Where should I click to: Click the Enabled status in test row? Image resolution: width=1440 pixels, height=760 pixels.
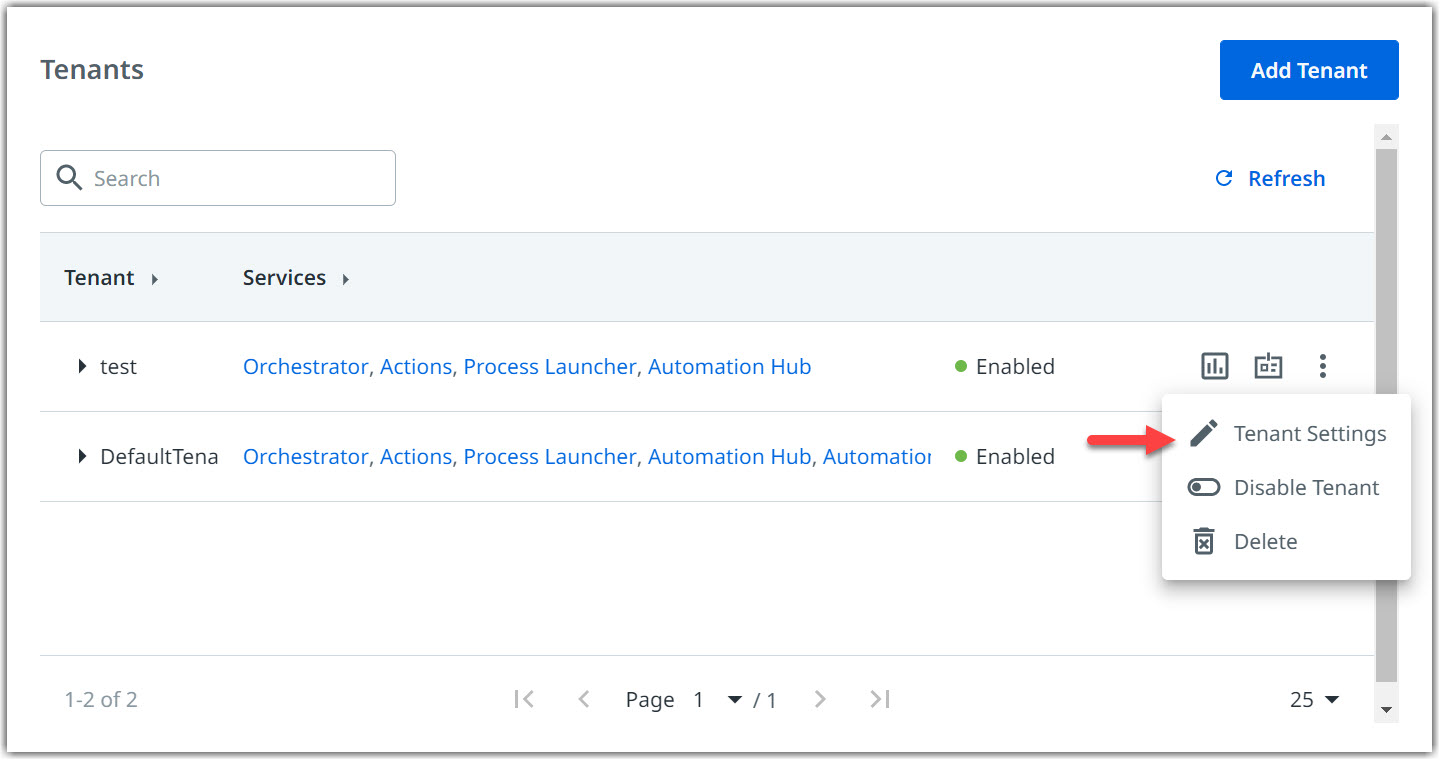coord(1005,366)
